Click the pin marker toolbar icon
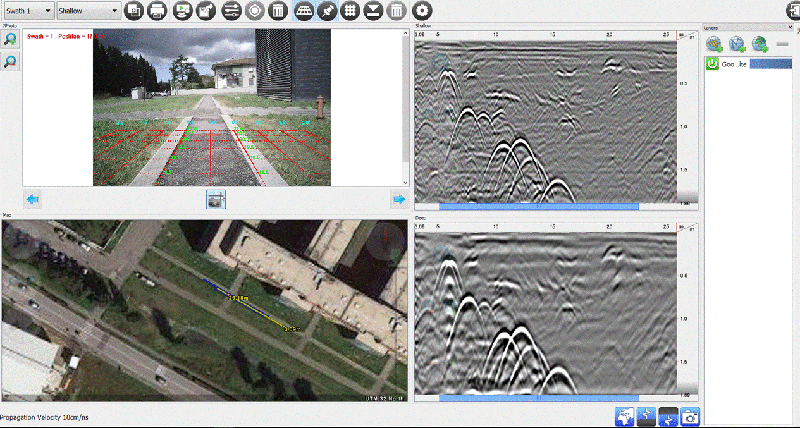This screenshot has width=800, height=428. (325, 11)
